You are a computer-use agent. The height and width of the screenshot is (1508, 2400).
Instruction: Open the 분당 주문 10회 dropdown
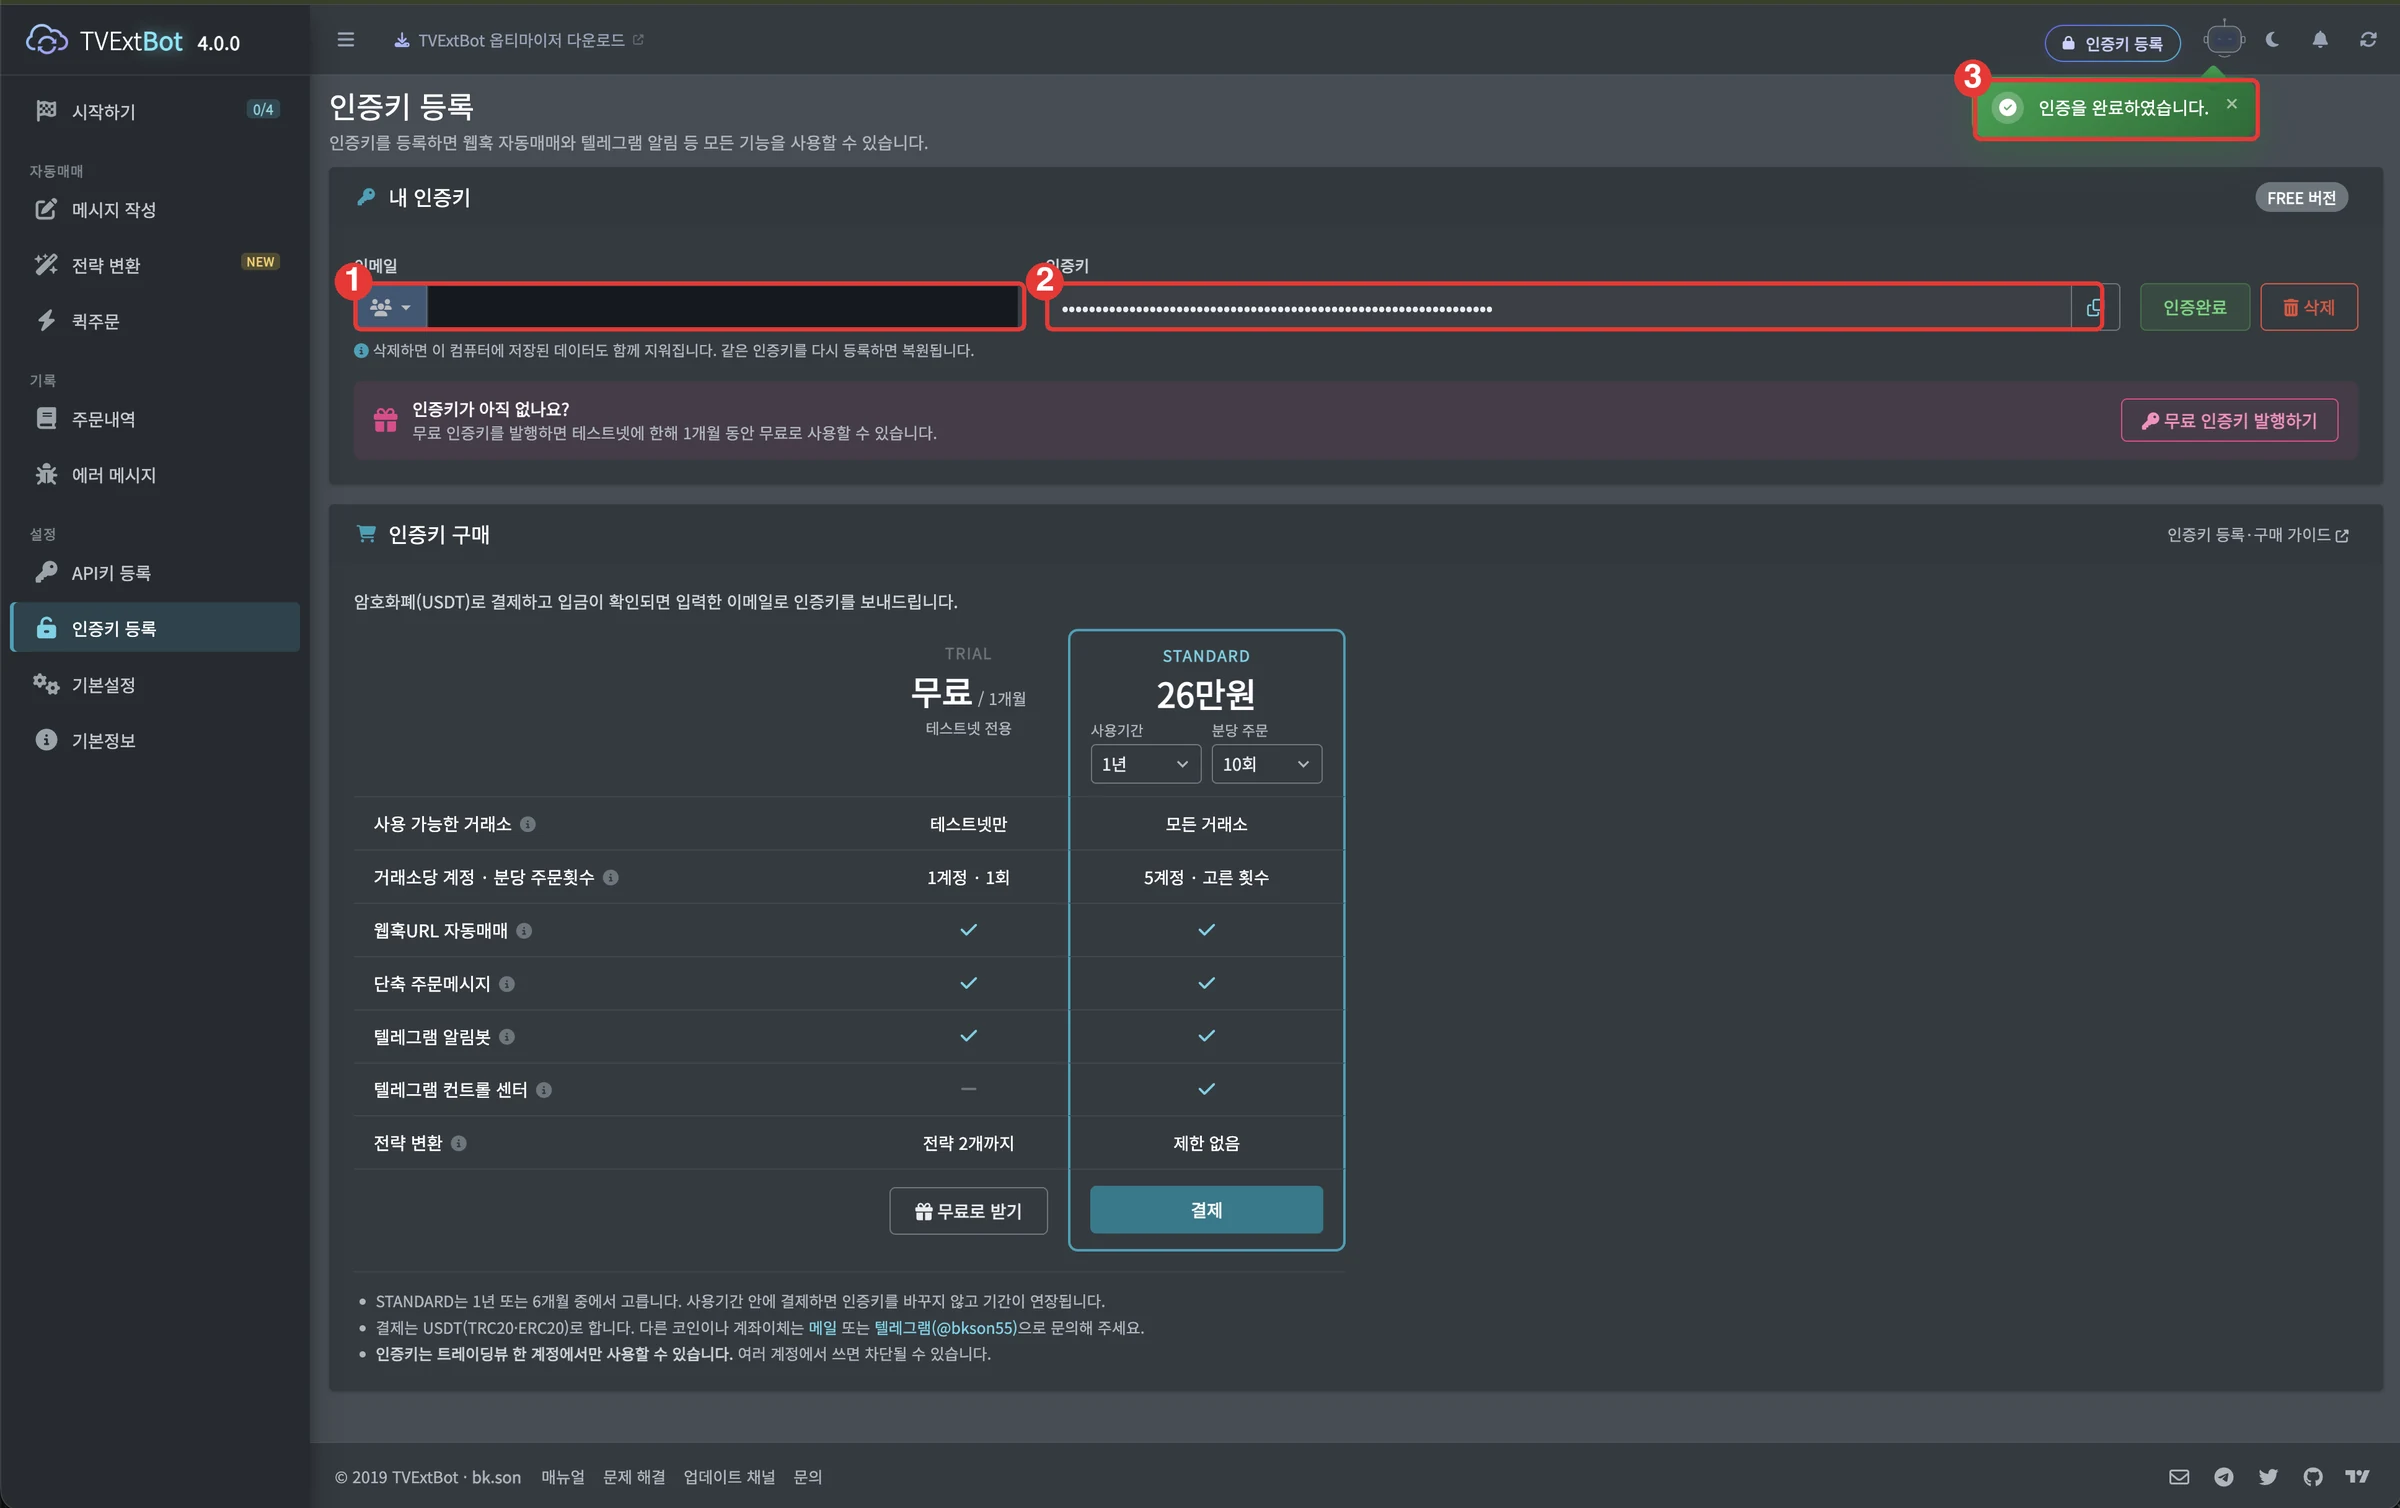click(x=1266, y=764)
